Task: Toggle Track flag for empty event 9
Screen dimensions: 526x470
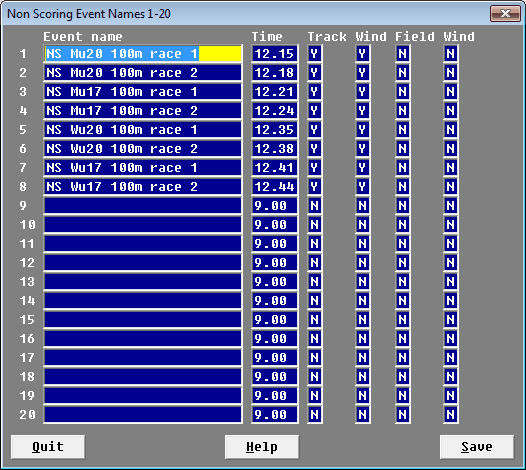Action: [314, 205]
